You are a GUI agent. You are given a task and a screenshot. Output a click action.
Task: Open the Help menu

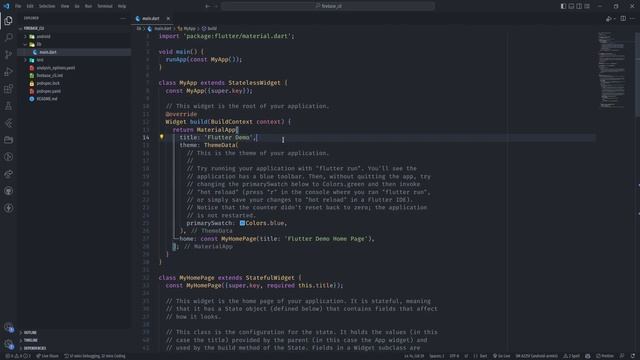pos(122,6)
